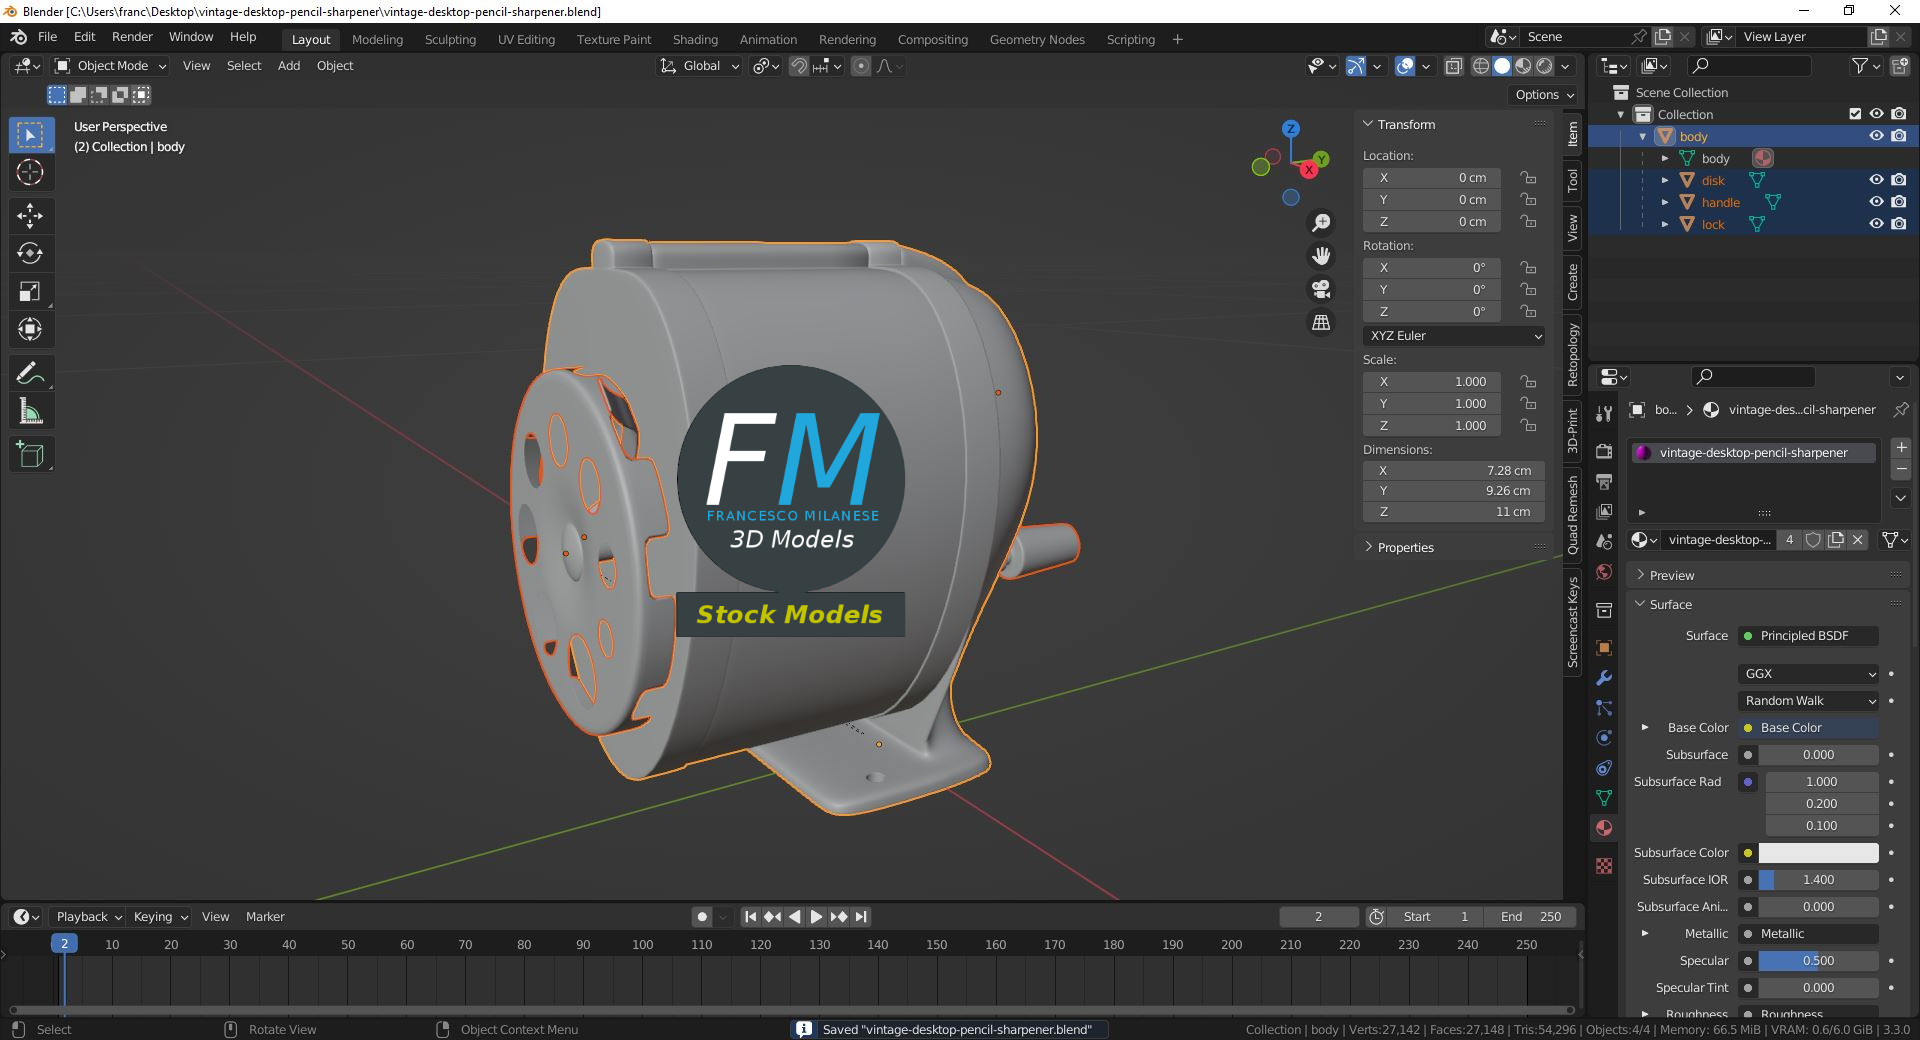Screen dimensions: 1920x1040
Task: Open the Object Data properties tab
Action: tap(1604, 798)
